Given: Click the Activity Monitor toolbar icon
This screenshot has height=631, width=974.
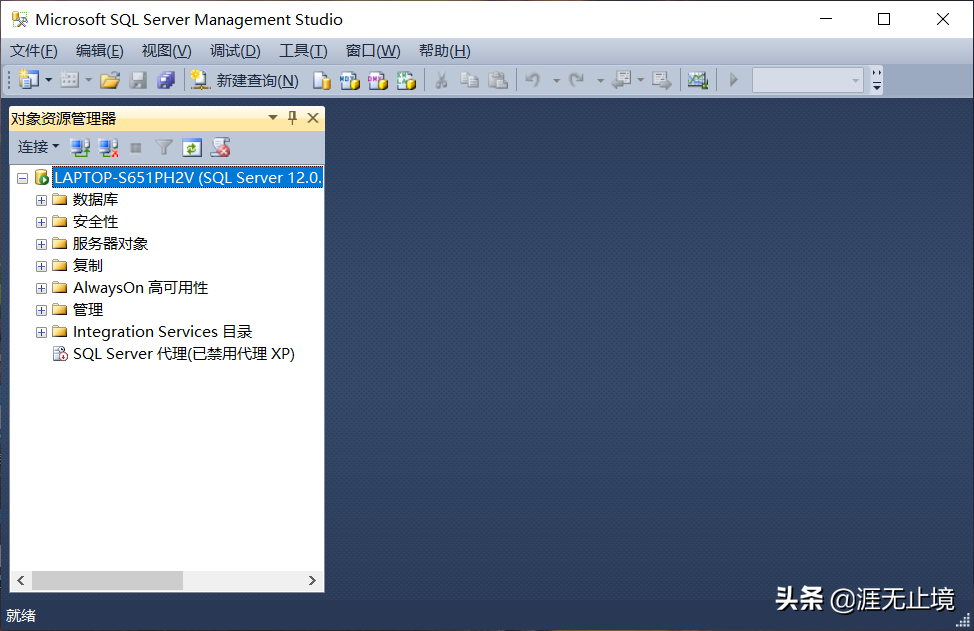Looking at the screenshot, I should point(698,80).
